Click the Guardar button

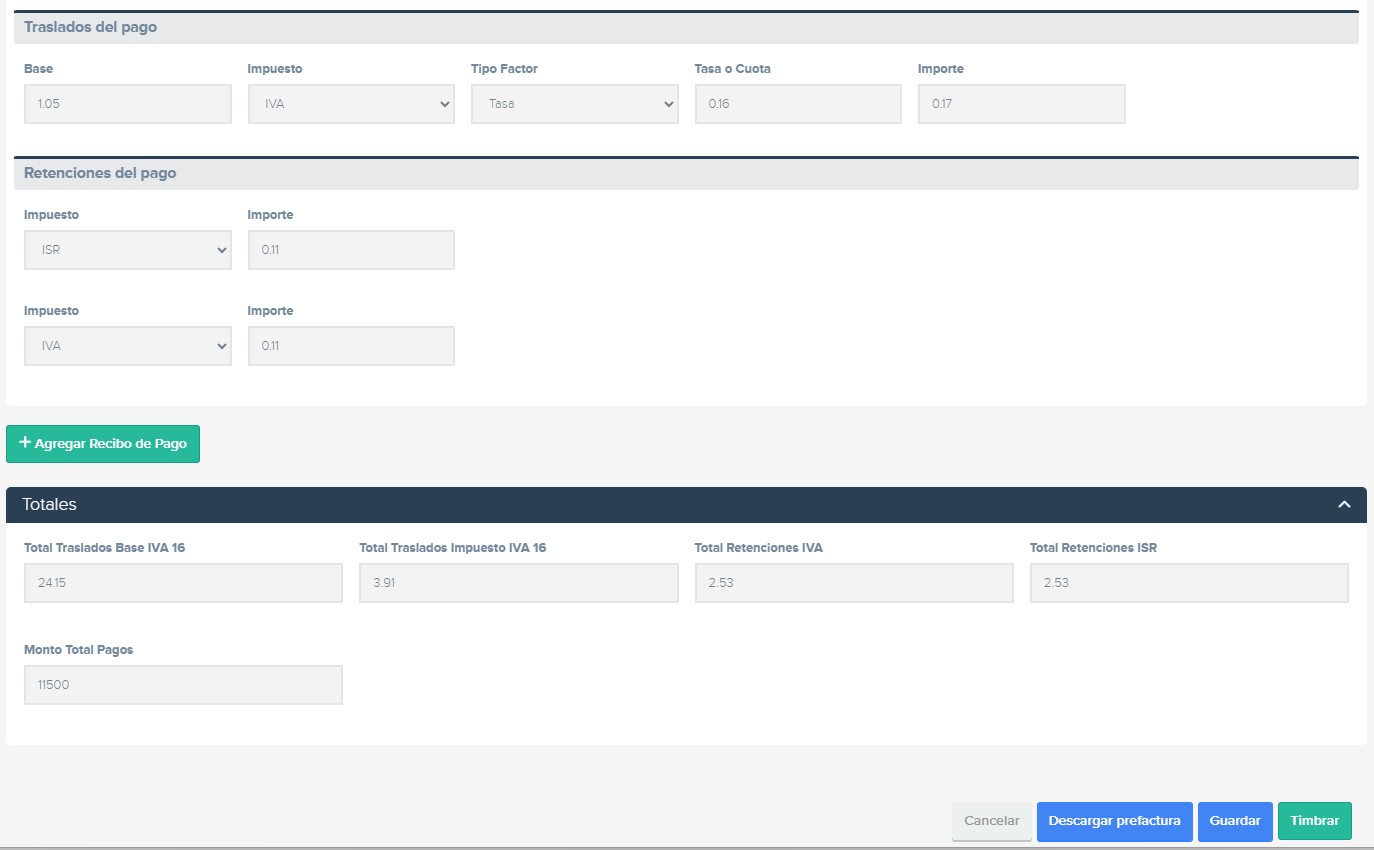[1234, 821]
